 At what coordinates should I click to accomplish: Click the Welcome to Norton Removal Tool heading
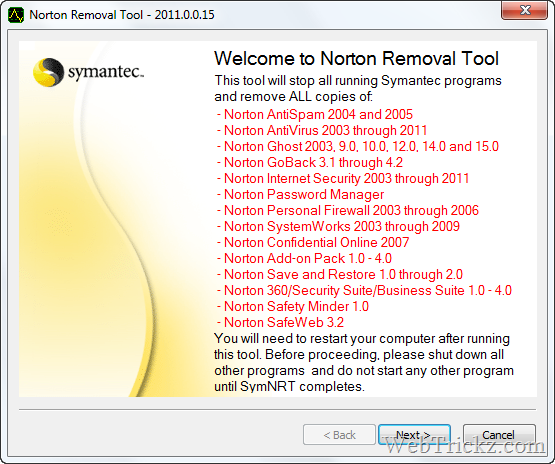tap(356, 58)
